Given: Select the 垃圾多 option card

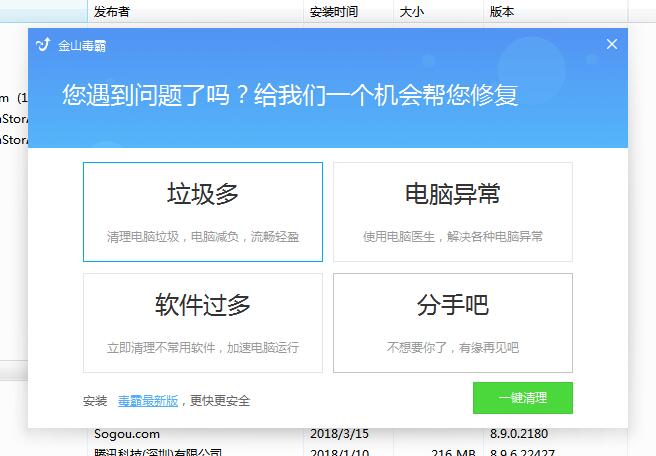Looking at the screenshot, I should (x=203, y=212).
